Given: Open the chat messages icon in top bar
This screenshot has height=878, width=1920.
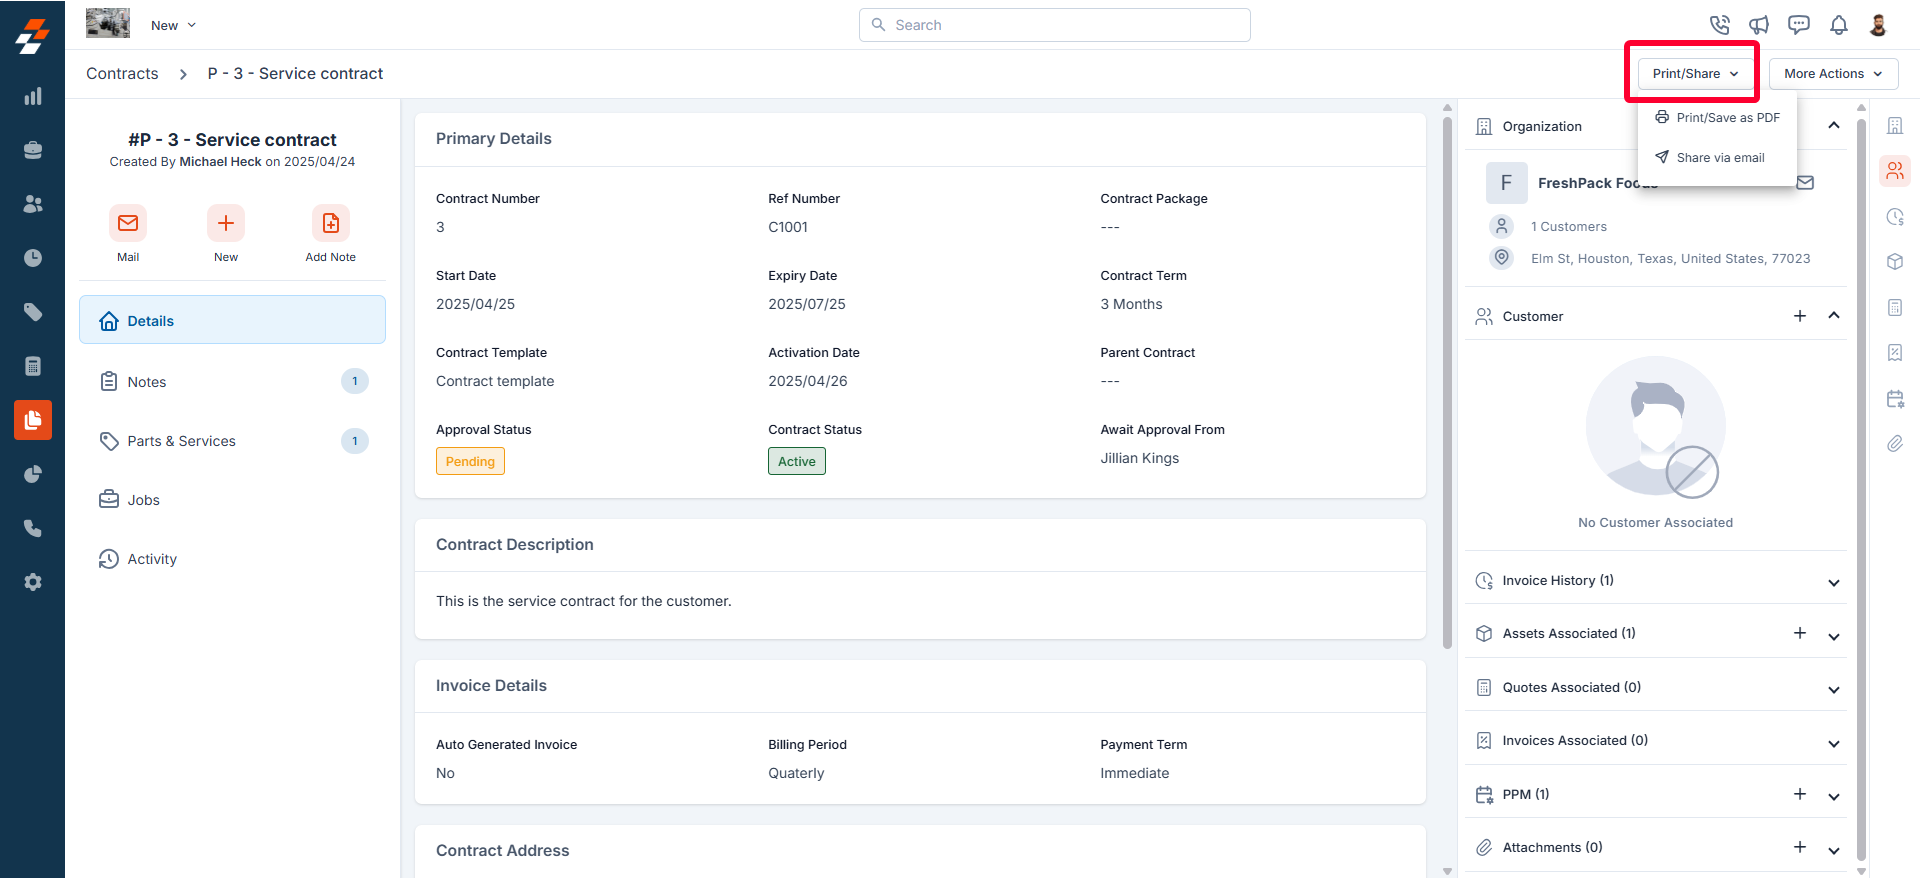Looking at the screenshot, I should click(1799, 25).
